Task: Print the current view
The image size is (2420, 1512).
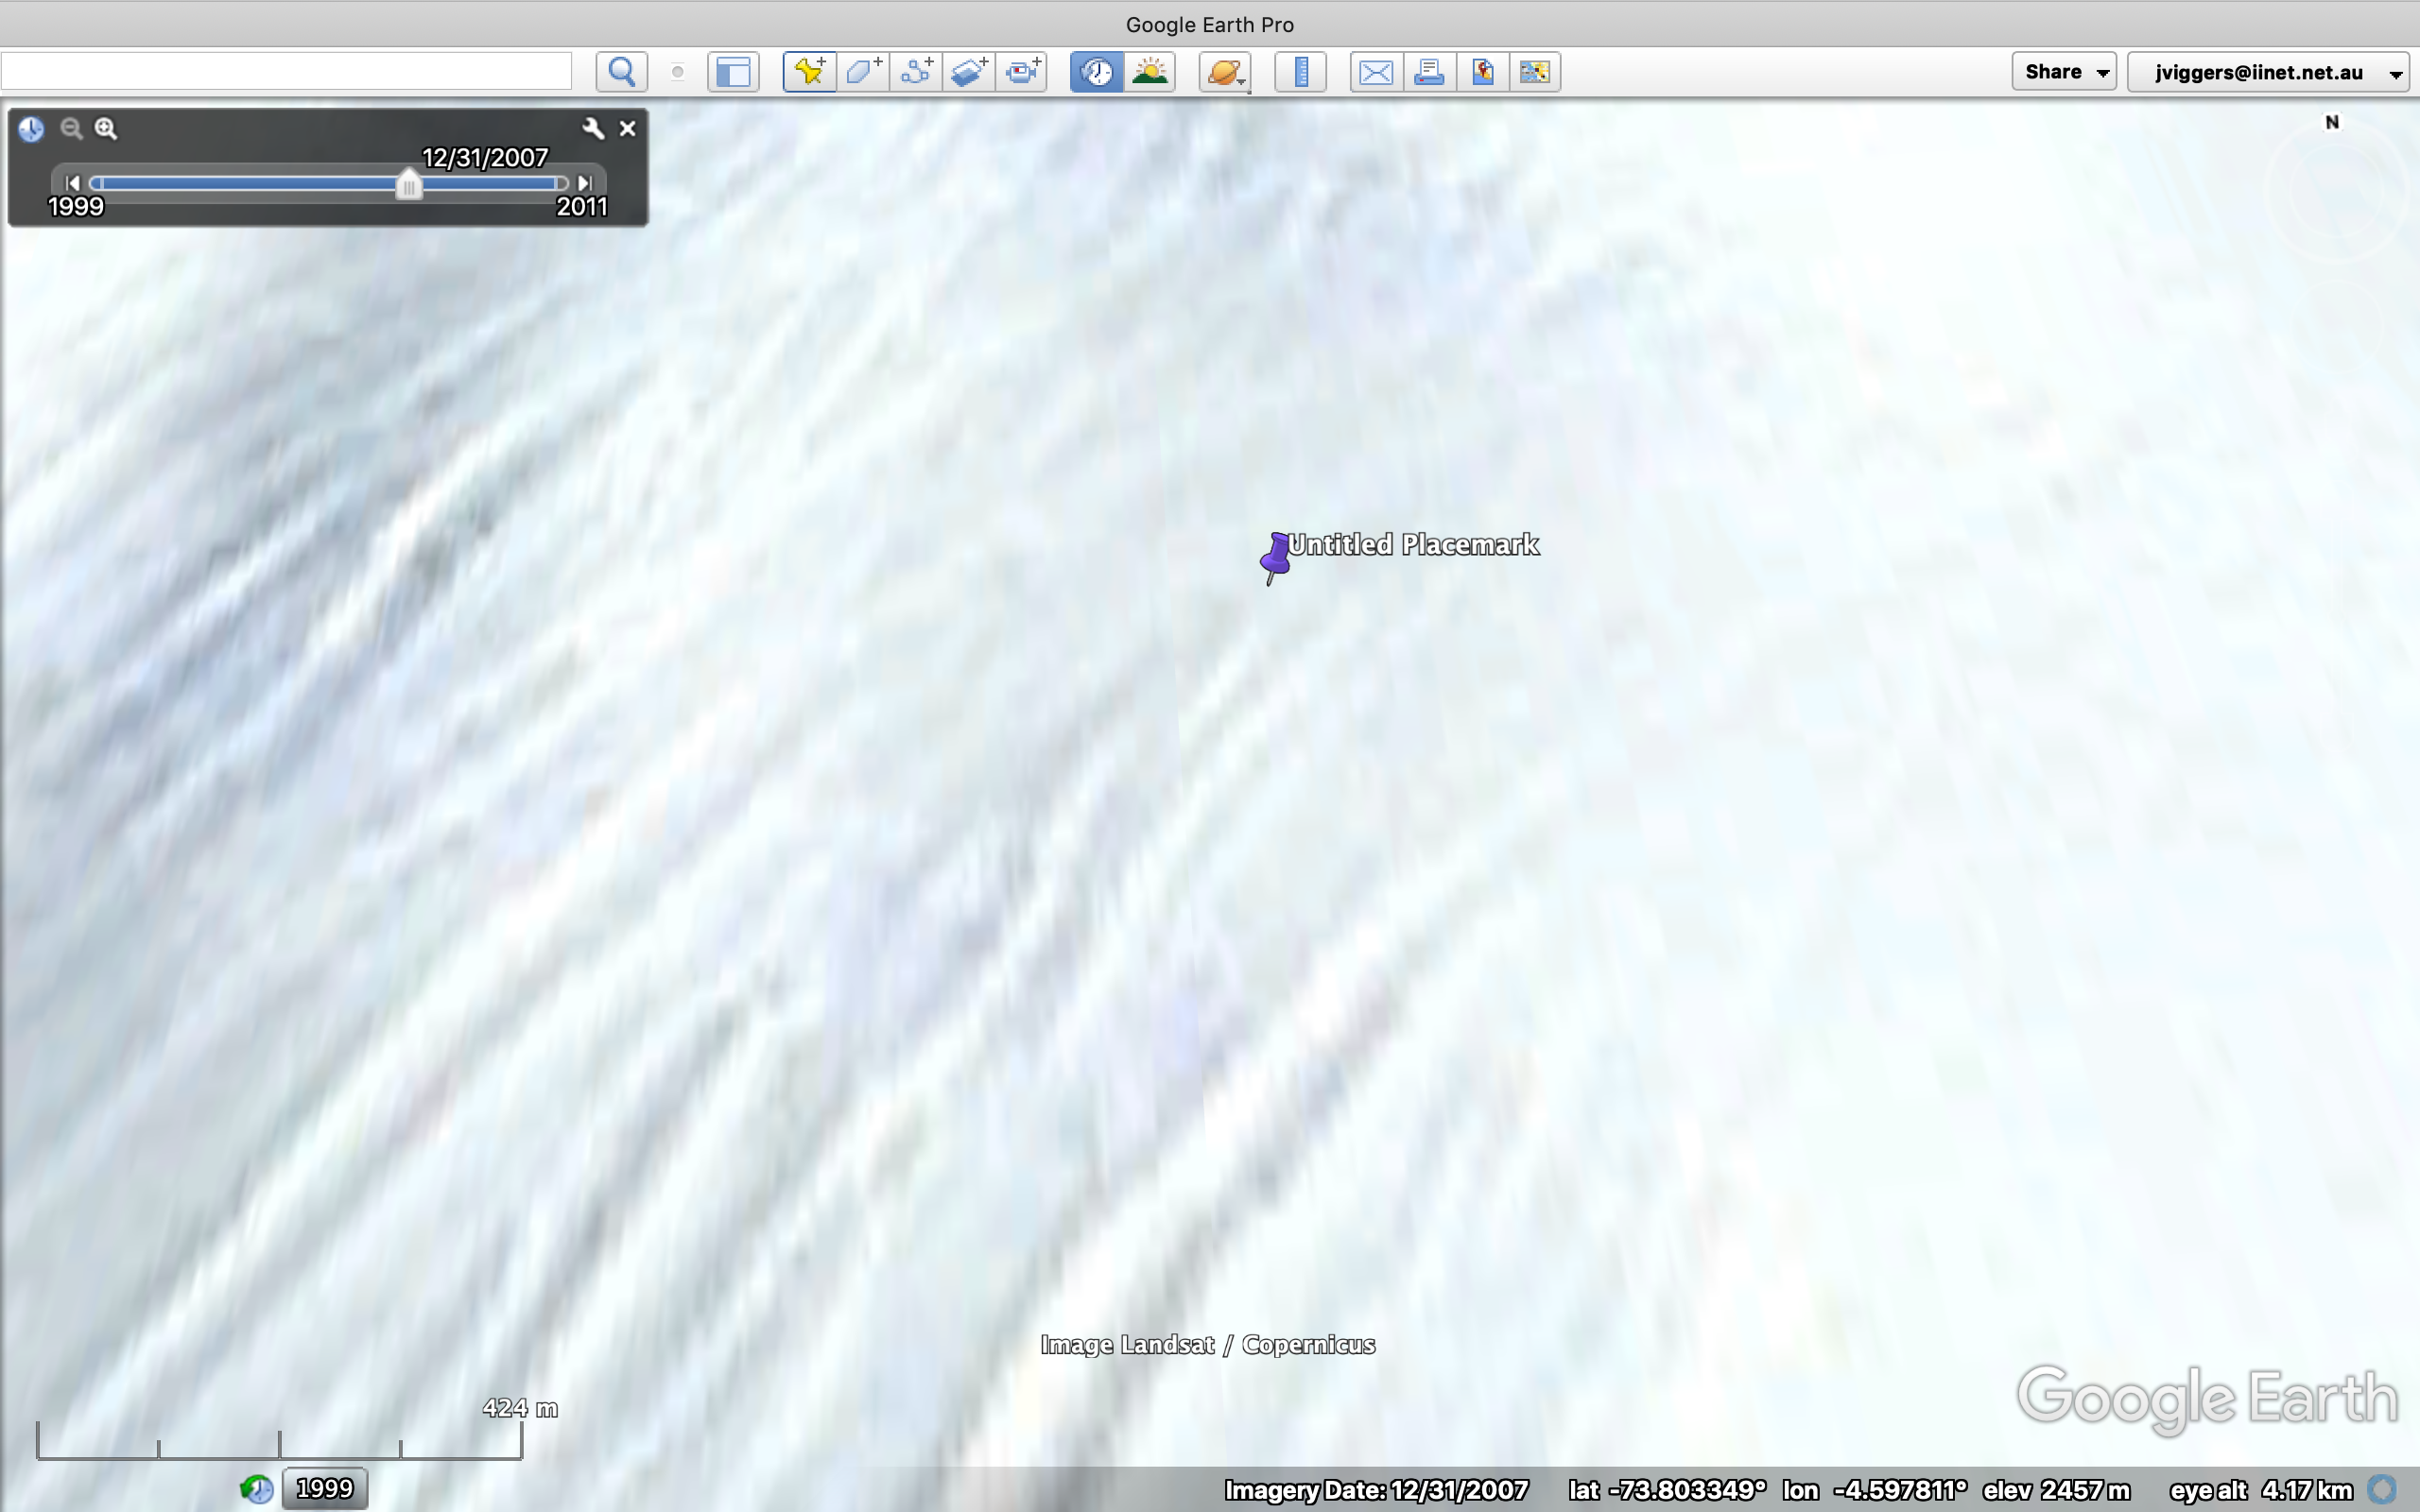Action: click(x=1429, y=71)
